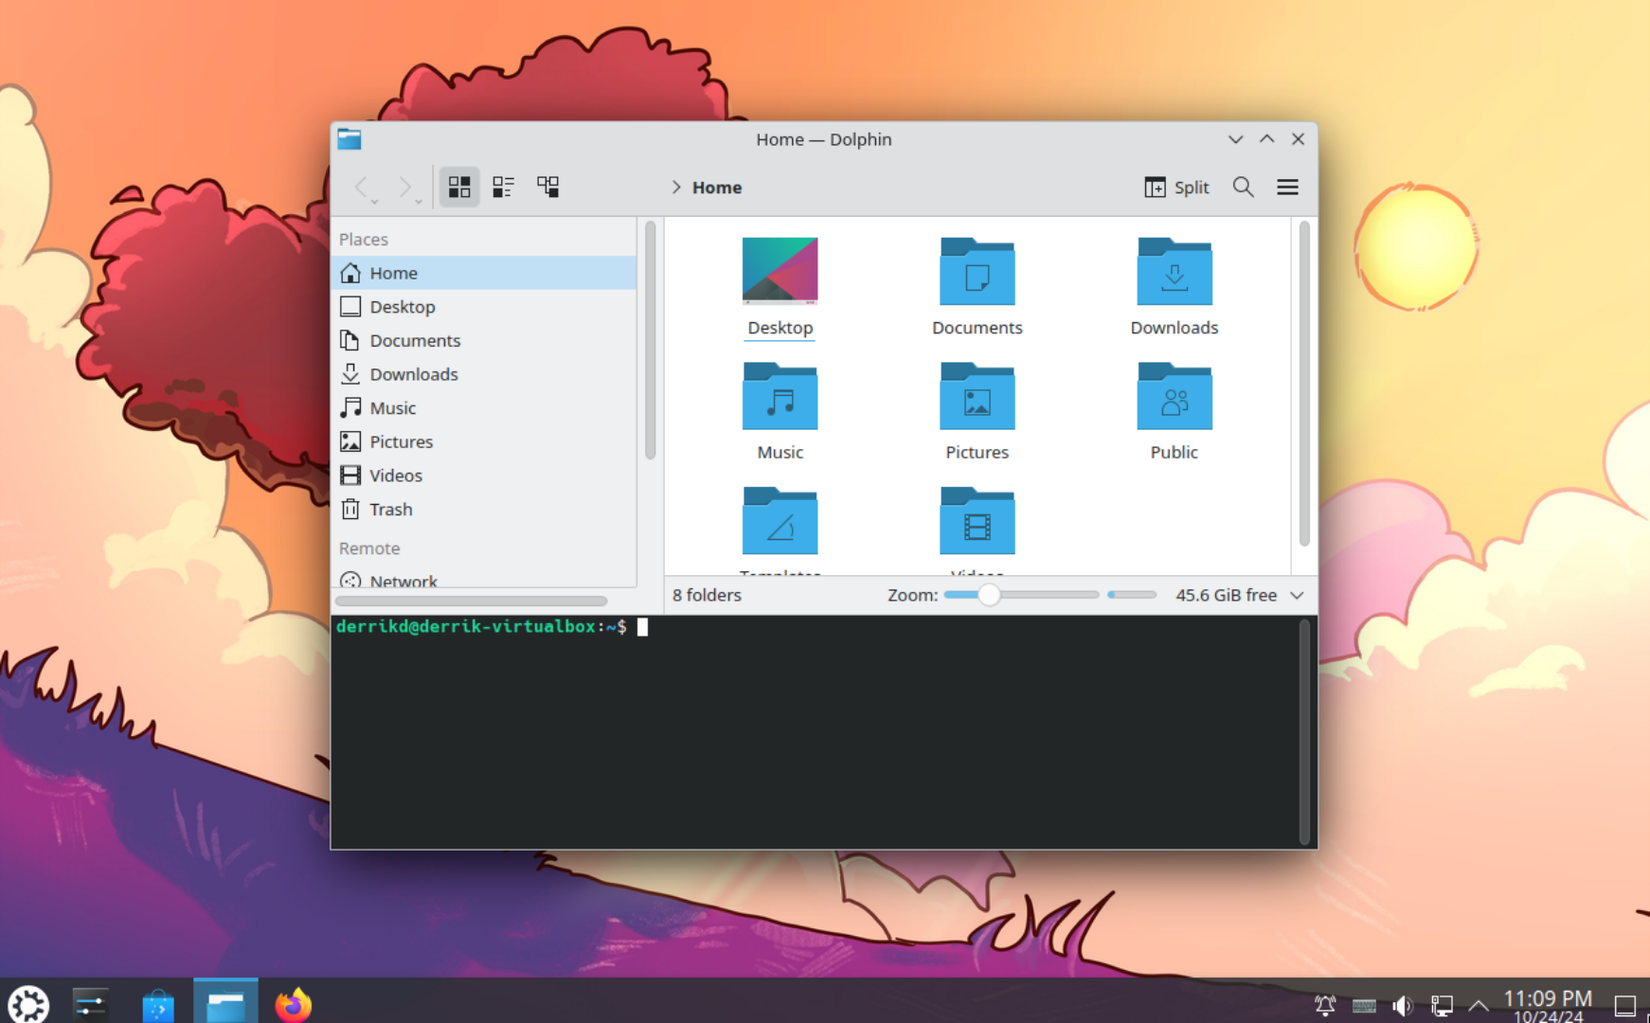Expand the free space details dropdown
Image resolution: width=1650 pixels, height=1023 pixels.
pos(1297,595)
